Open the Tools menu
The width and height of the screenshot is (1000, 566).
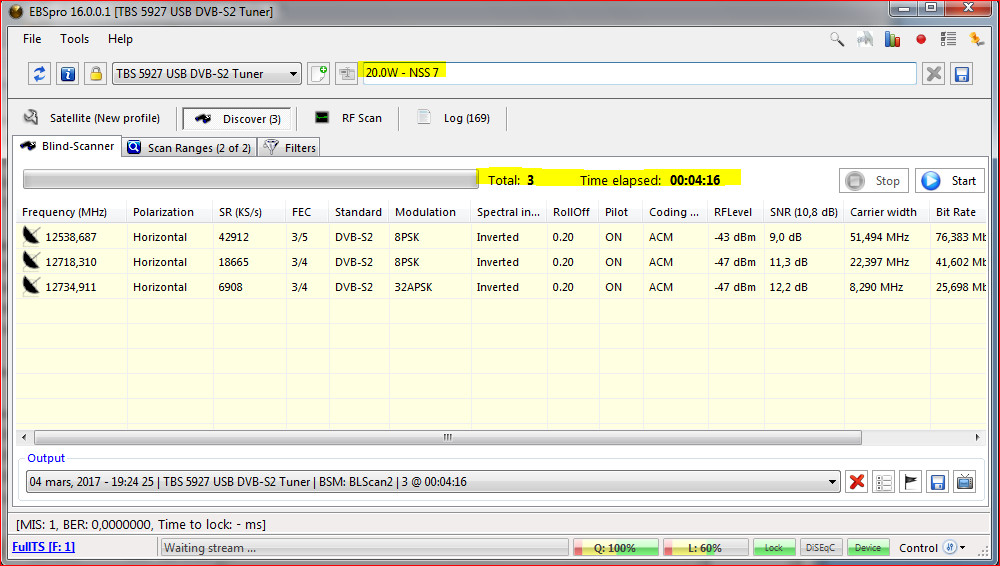click(74, 39)
